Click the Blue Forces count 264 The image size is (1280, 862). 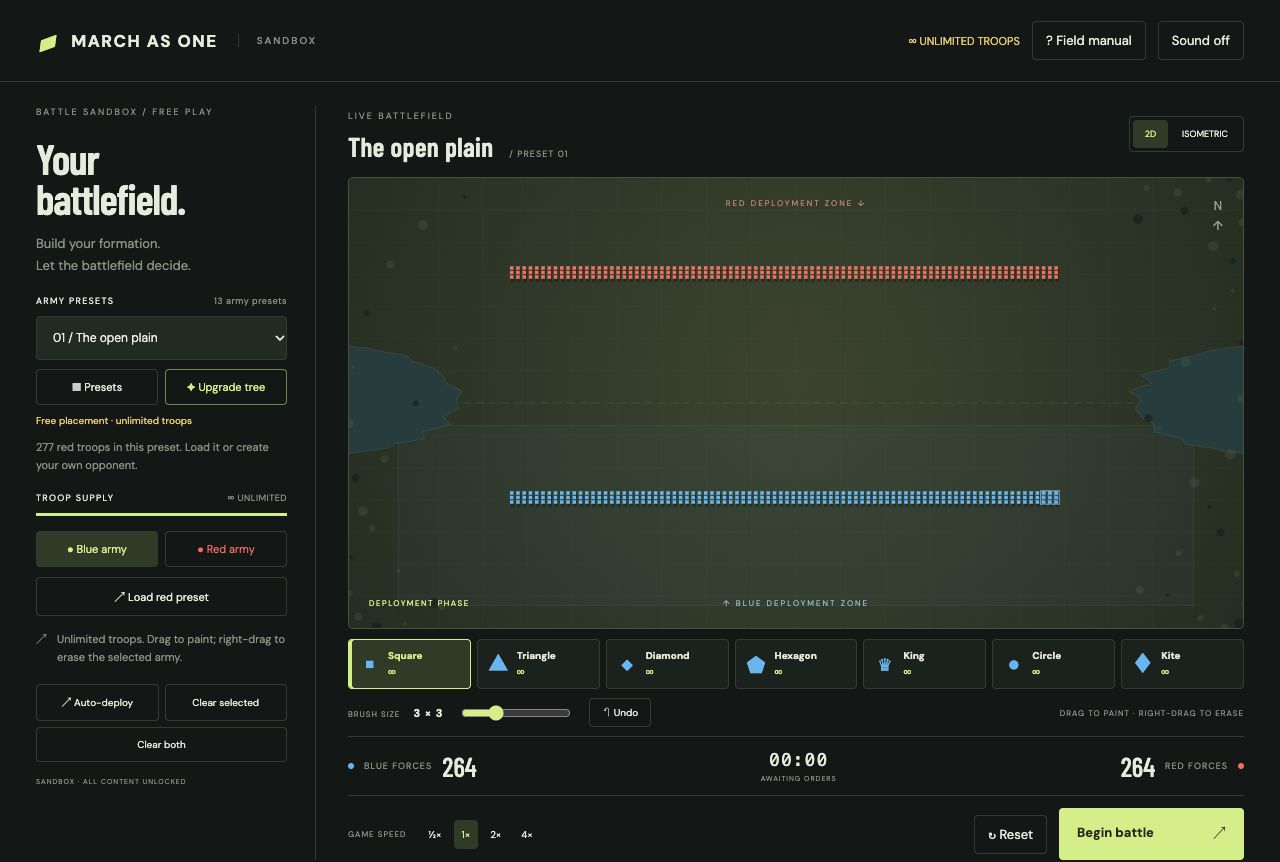(x=459, y=767)
